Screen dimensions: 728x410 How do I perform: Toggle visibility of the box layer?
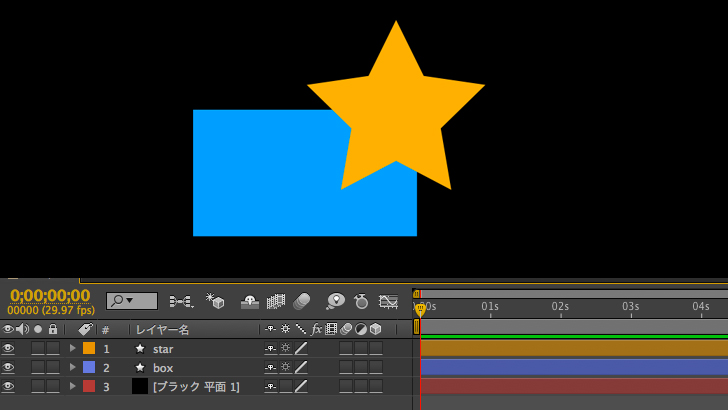[8, 367]
